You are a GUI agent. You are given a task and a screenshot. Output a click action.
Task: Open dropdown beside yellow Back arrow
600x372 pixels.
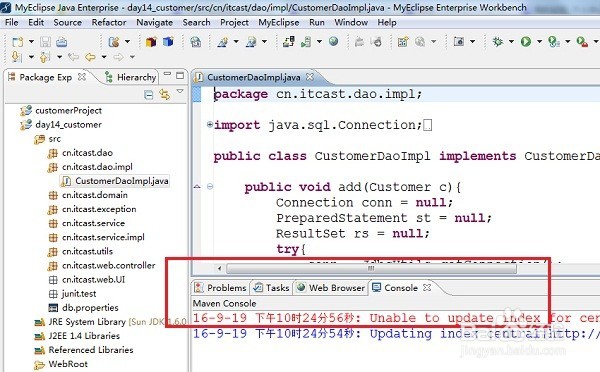[104, 57]
